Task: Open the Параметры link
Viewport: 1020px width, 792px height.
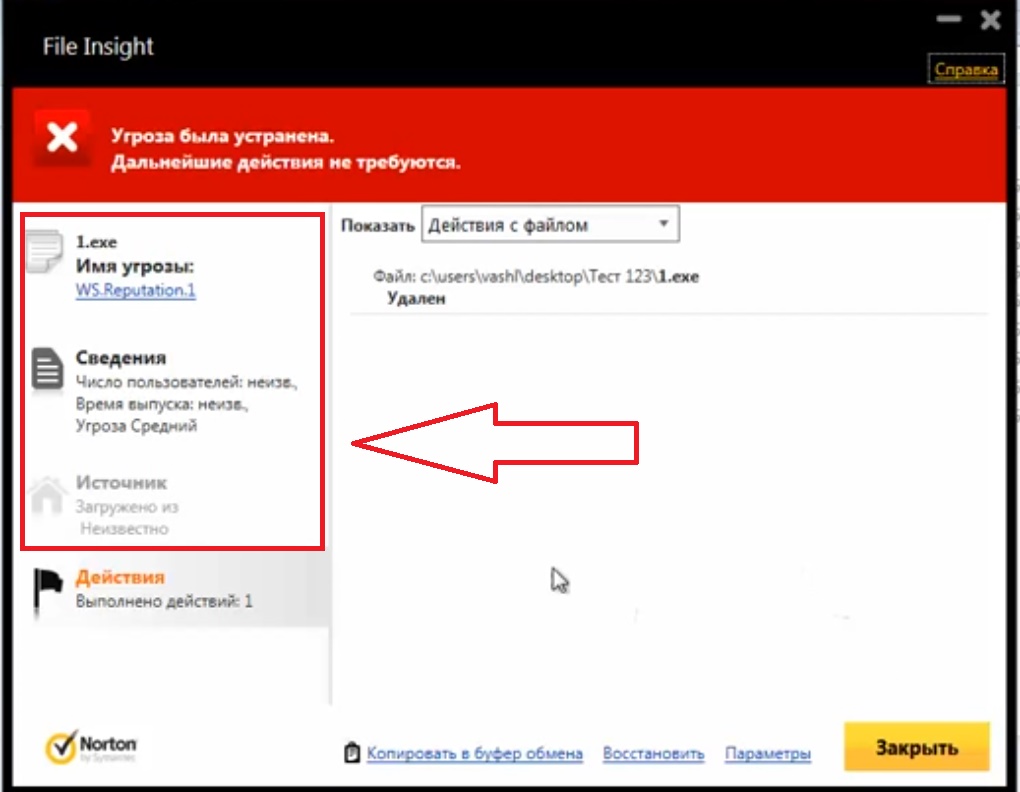Action: click(768, 754)
